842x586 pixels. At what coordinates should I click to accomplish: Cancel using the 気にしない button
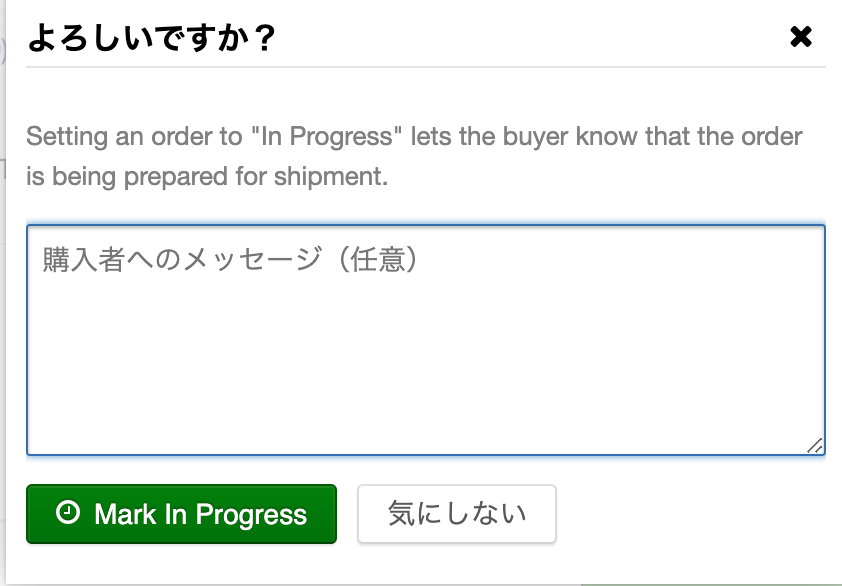tap(457, 514)
